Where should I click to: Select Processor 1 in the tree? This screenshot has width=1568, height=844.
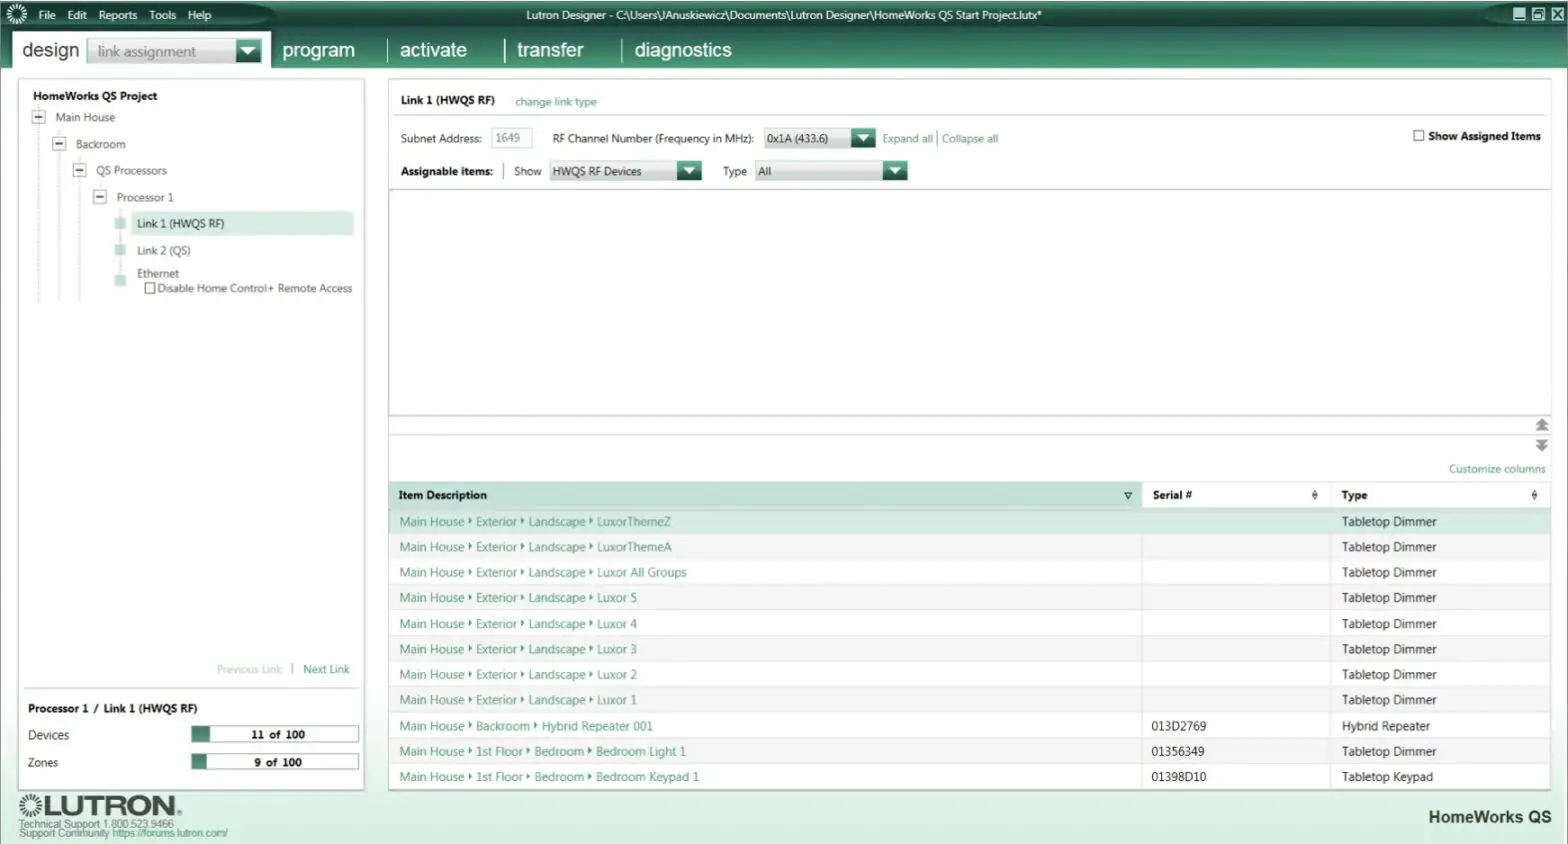pos(145,197)
